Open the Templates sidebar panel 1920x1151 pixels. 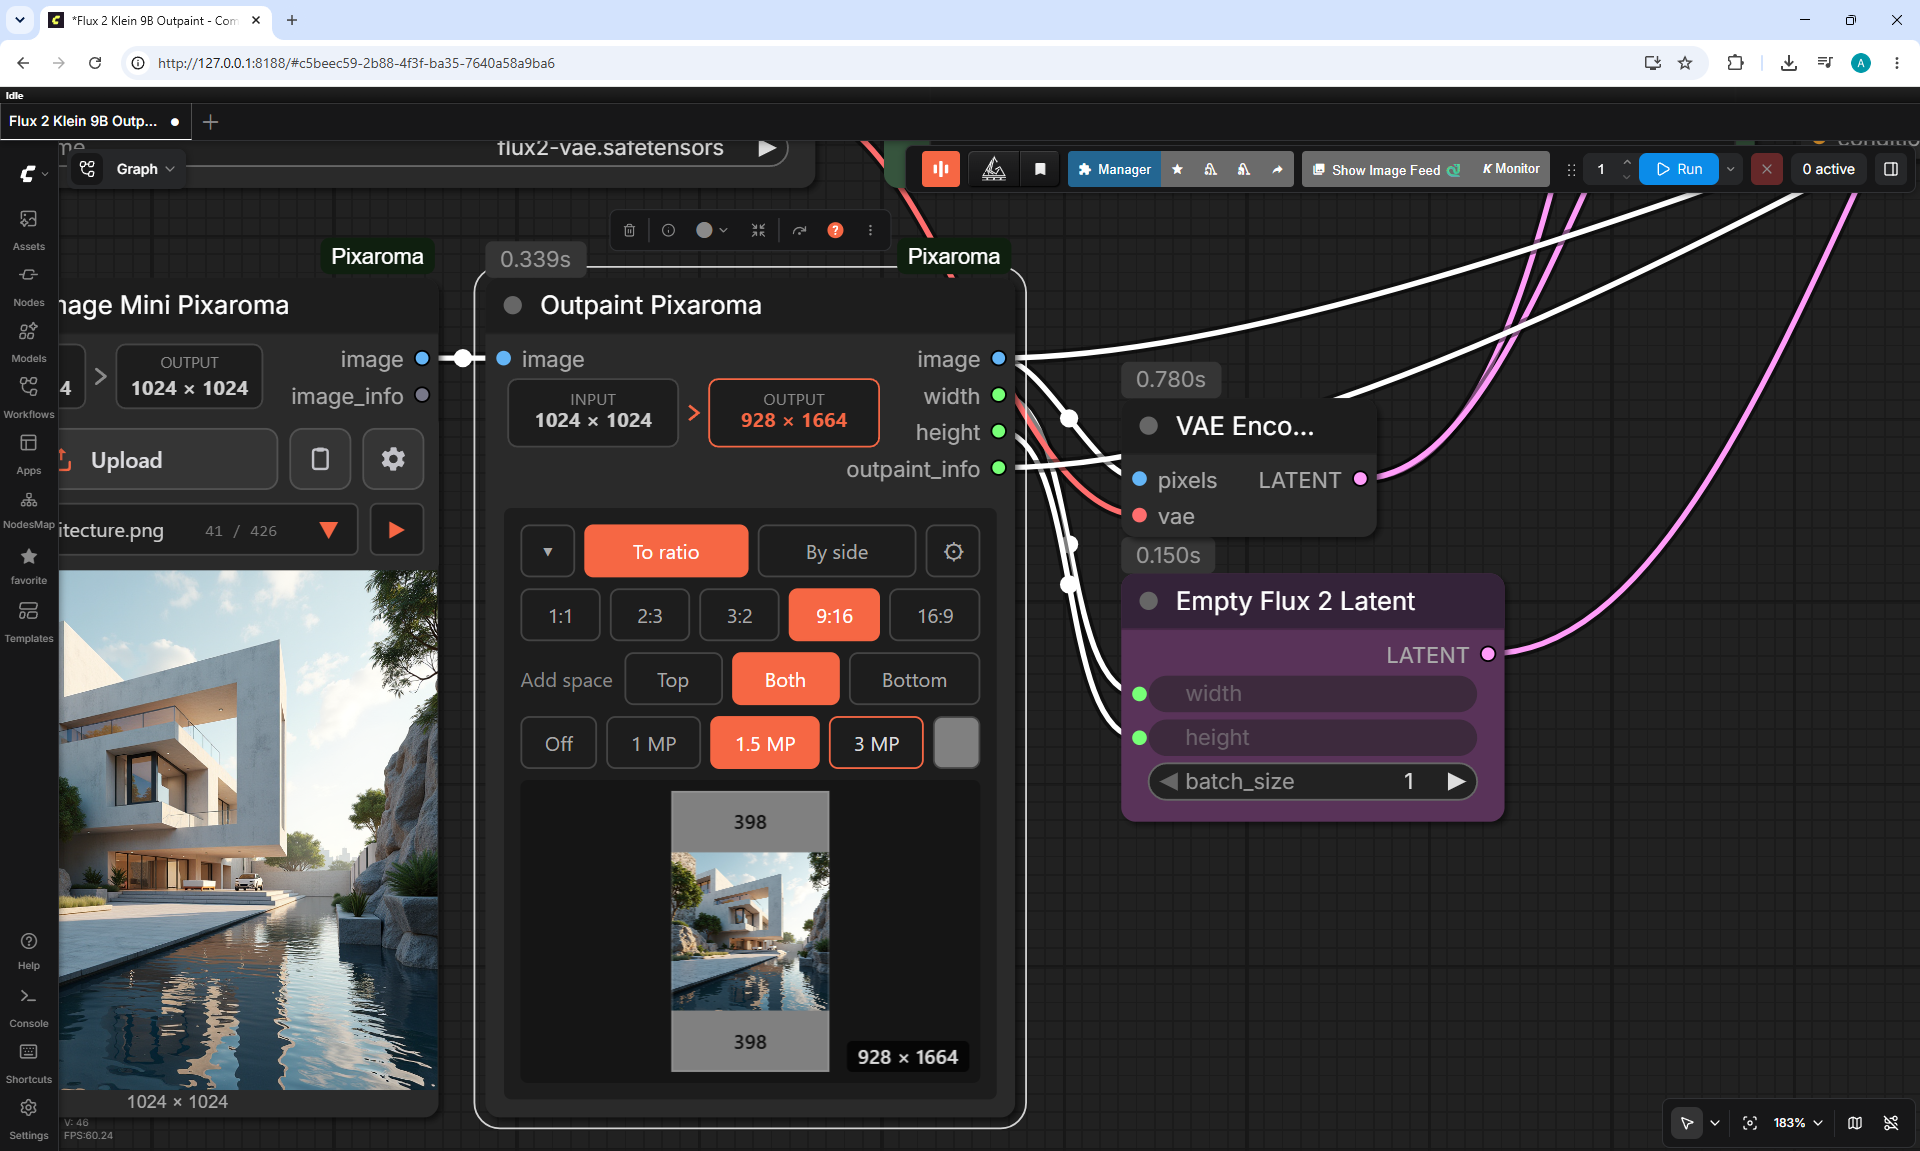28,621
